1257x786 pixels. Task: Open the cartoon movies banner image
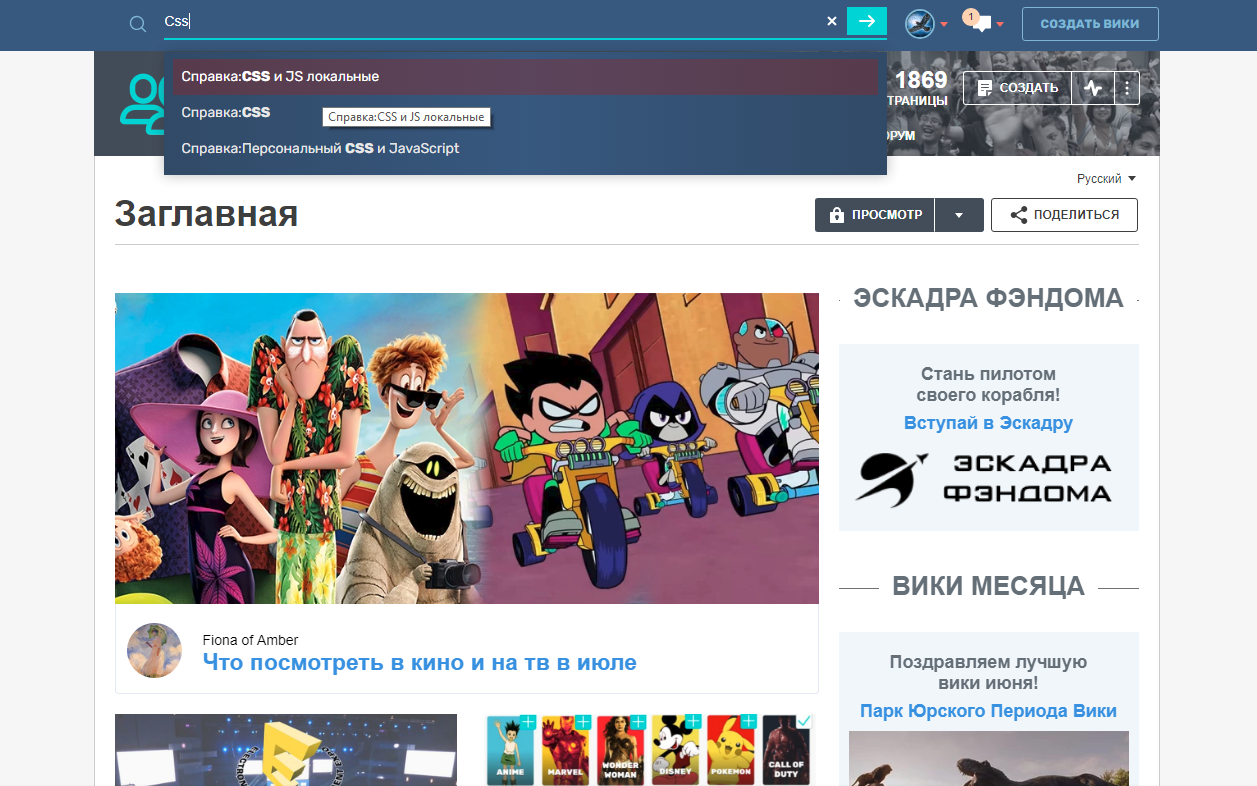click(x=467, y=448)
